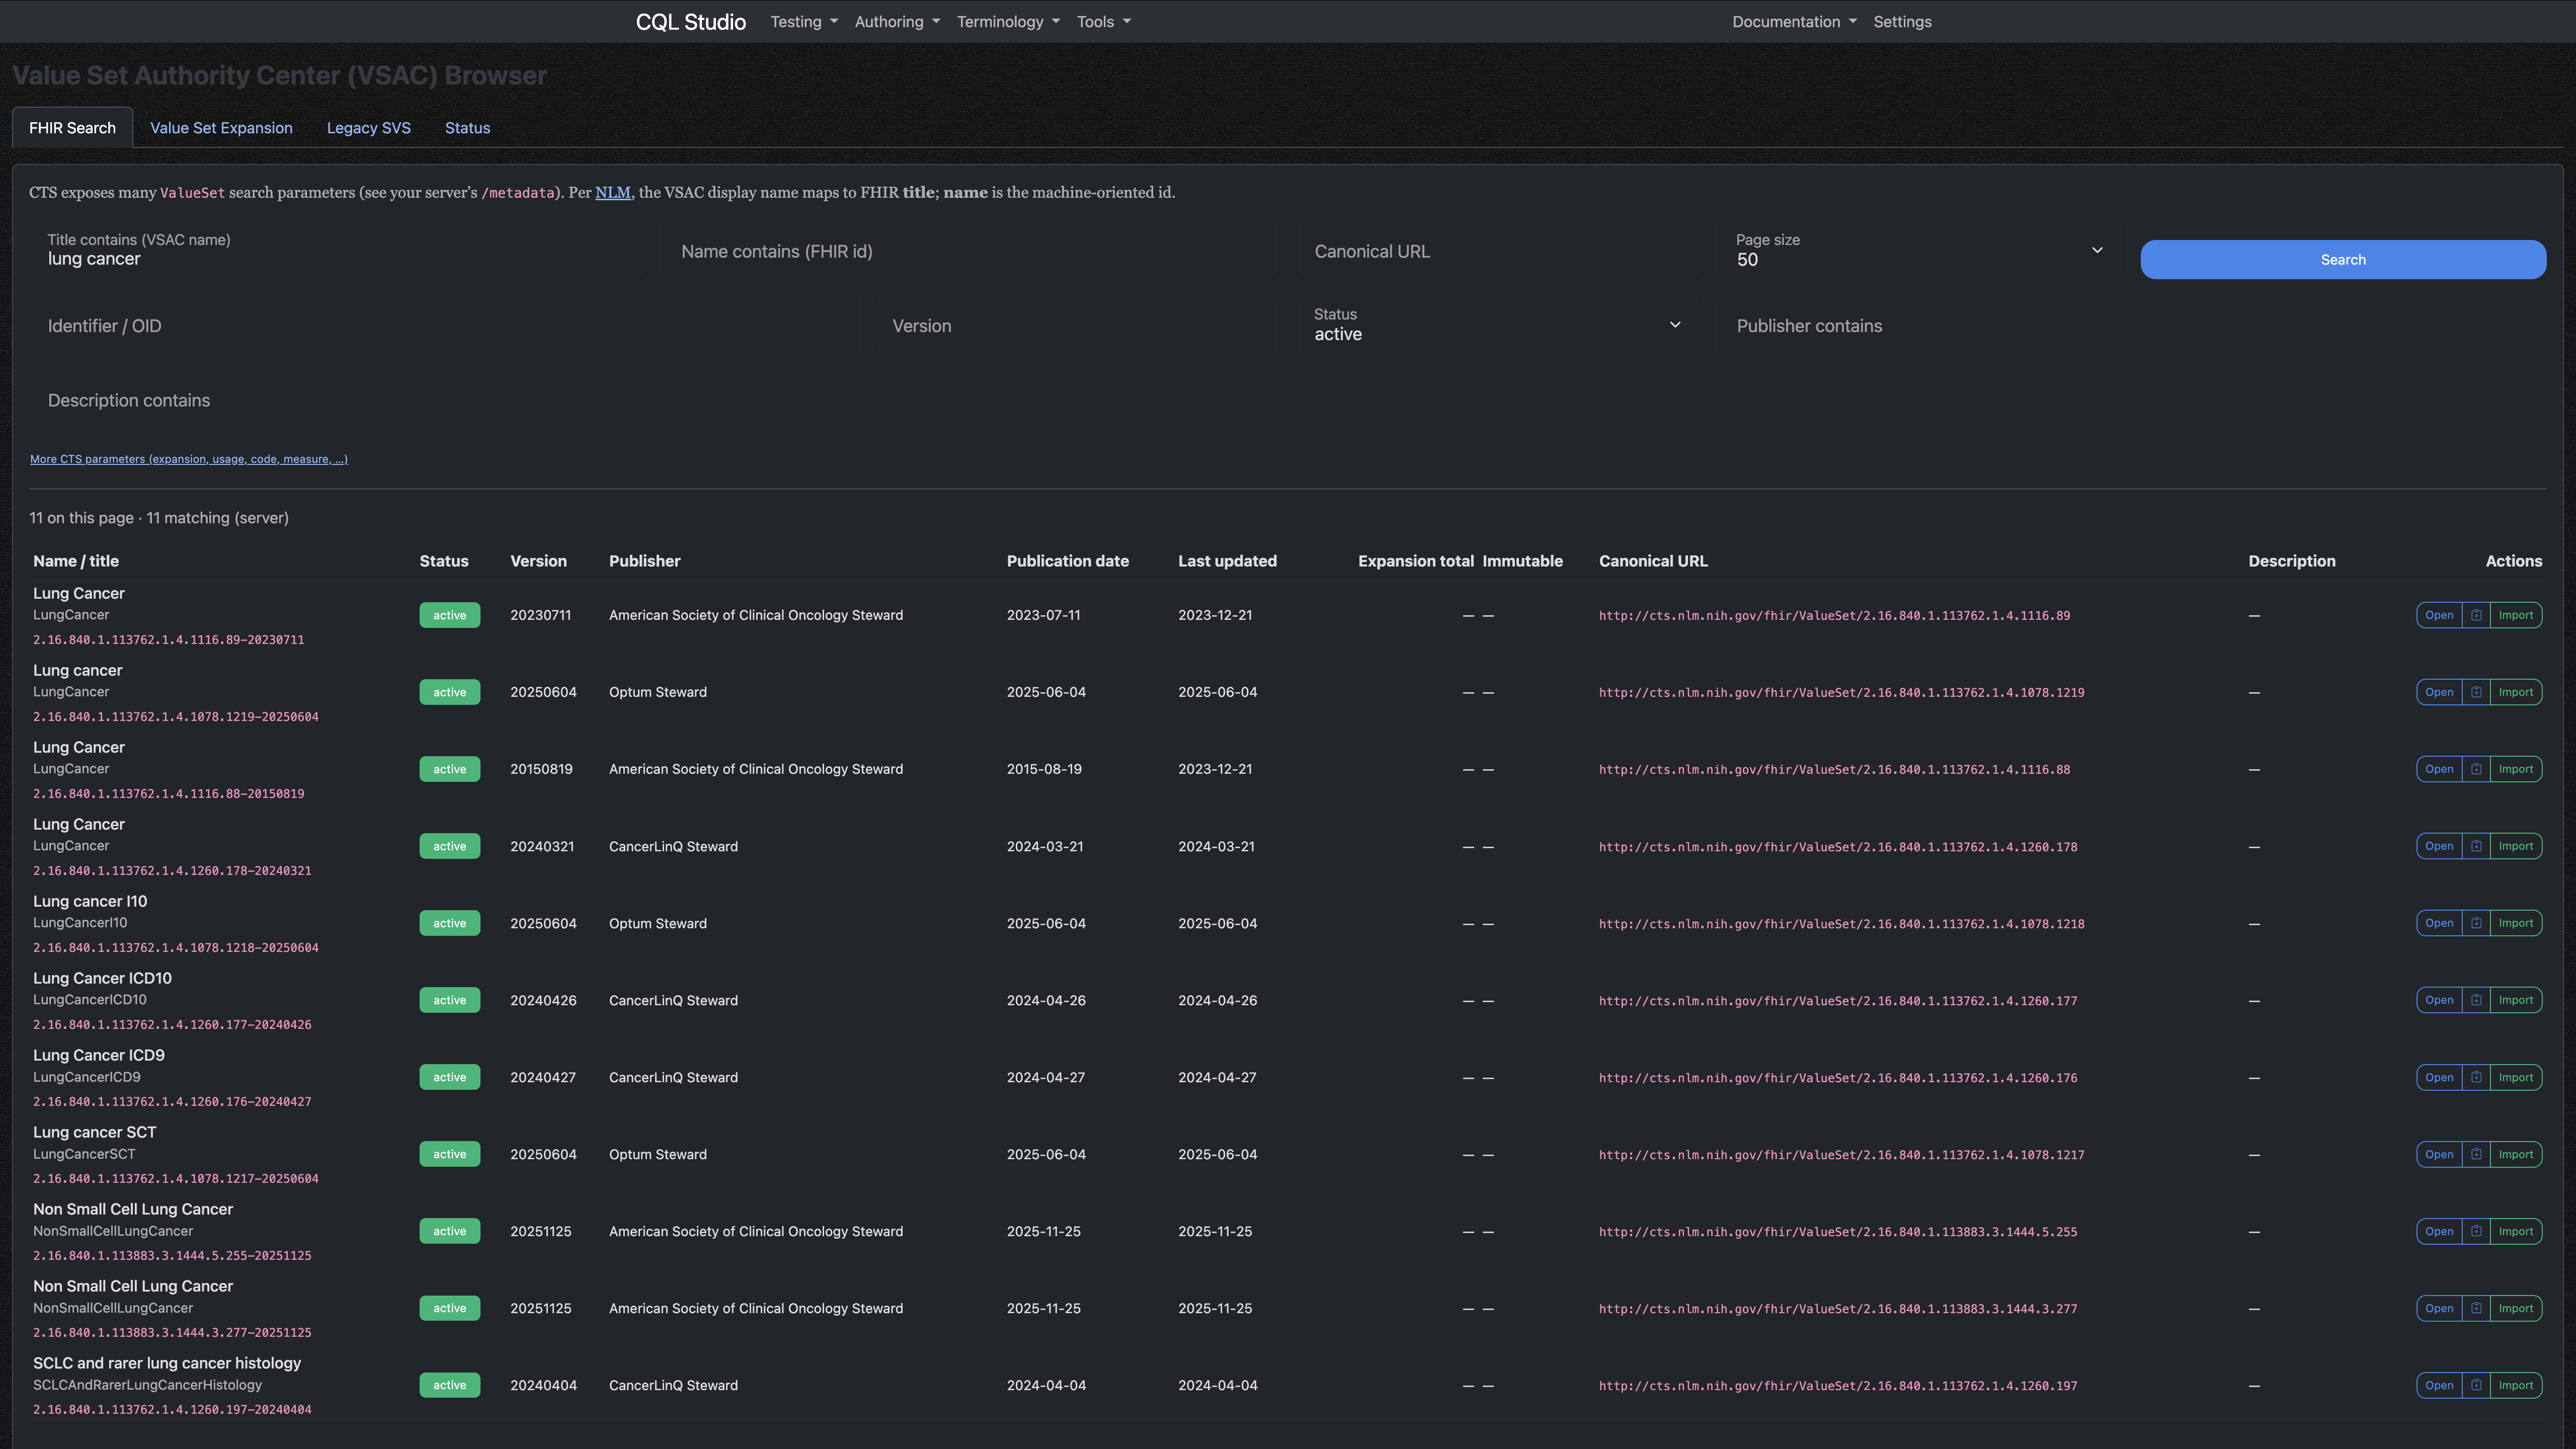
Task: Import the Lung cancer I10 value set
Action: tap(2515, 923)
